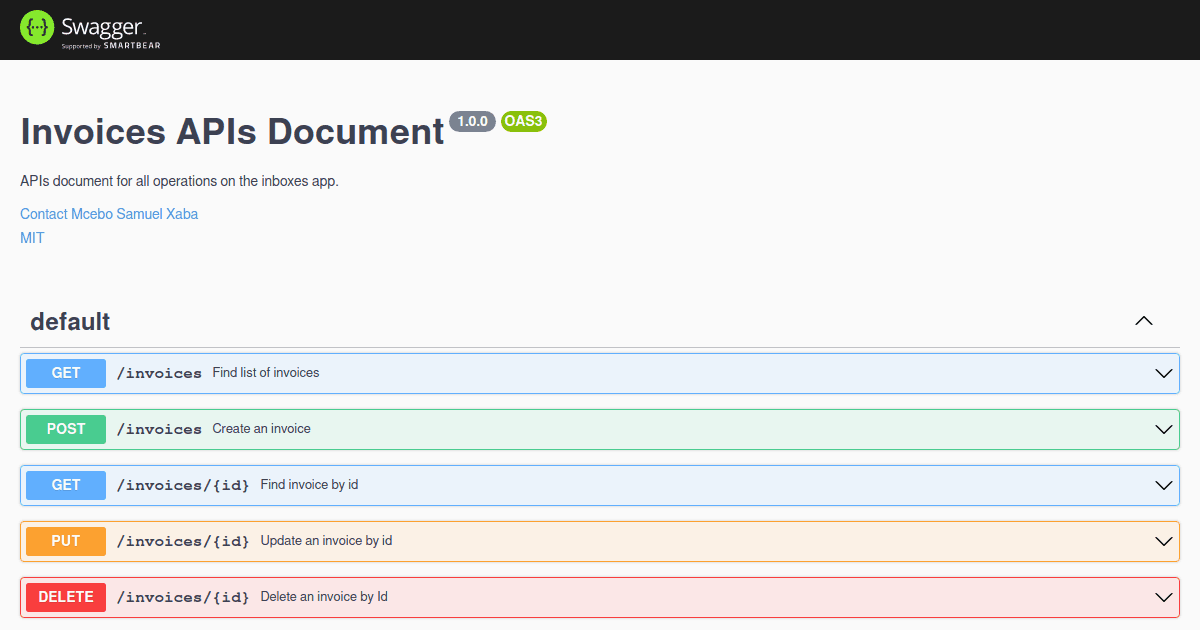Click the OAS3 badge
The height and width of the screenshot is (630, 1200).
point(524,121)
